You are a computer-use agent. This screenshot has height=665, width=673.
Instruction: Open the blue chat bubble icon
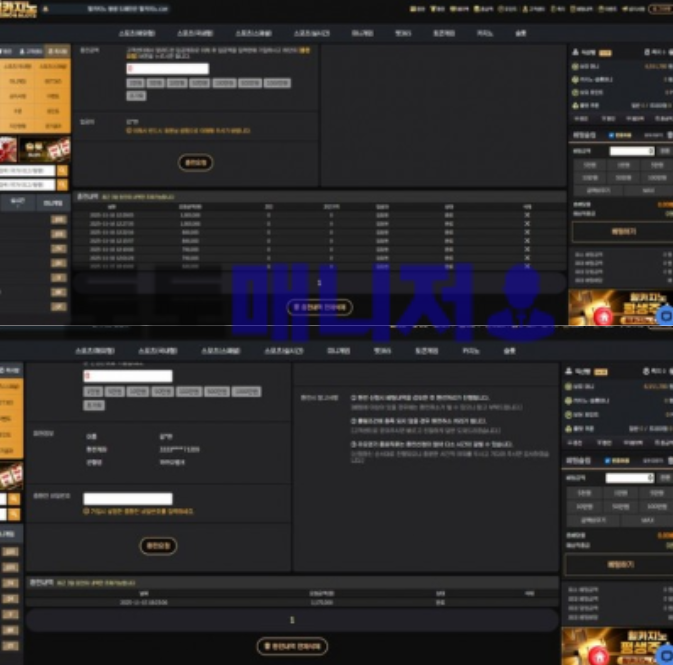tap(667, 316)
